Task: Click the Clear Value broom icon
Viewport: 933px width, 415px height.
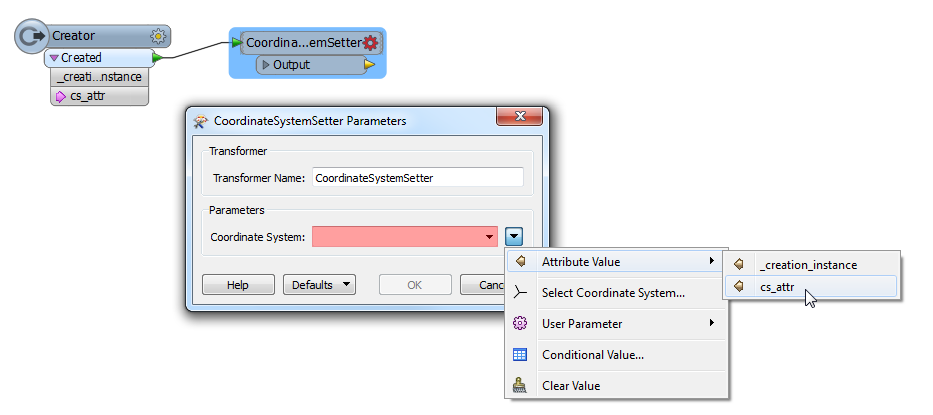Action: [x=519, y=386]
